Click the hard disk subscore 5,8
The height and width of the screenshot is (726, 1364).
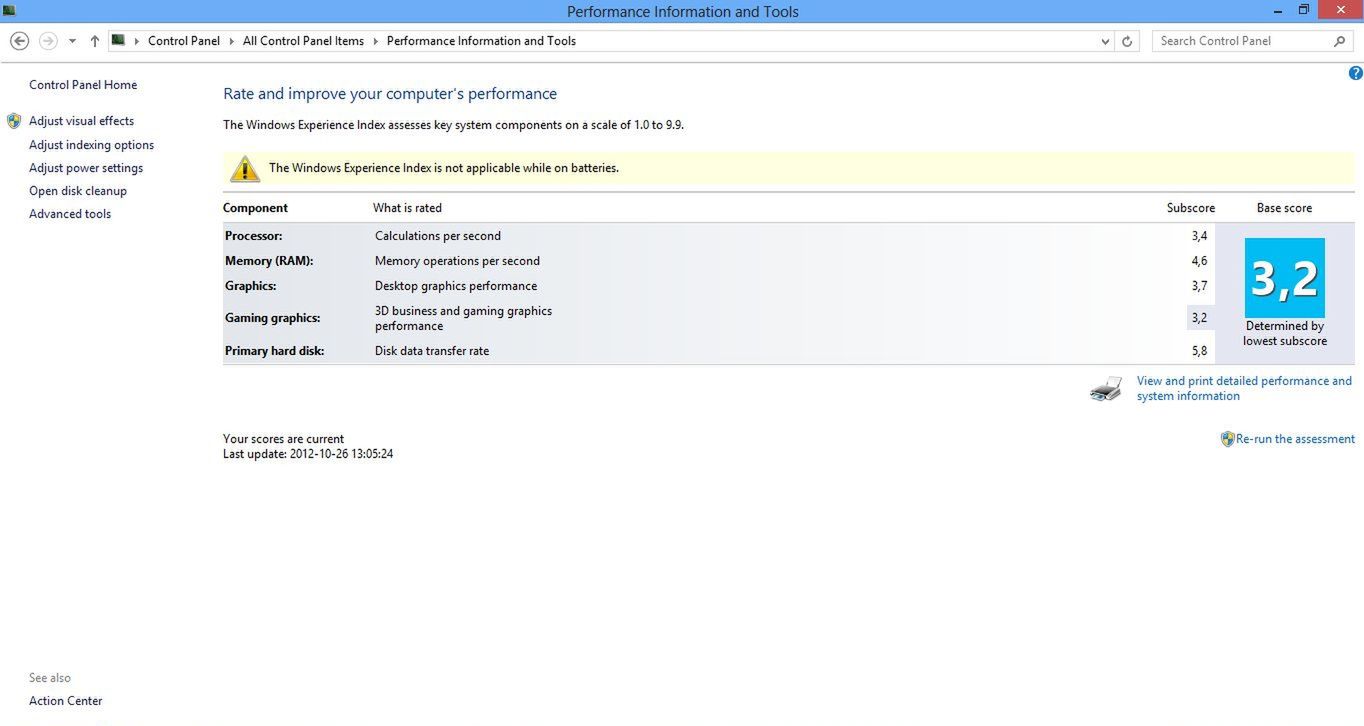coord(1199,351)
